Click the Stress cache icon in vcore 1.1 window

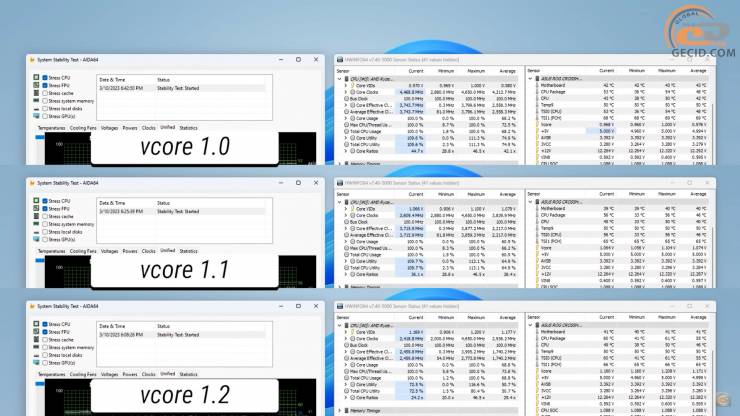(x=36, y=216)
